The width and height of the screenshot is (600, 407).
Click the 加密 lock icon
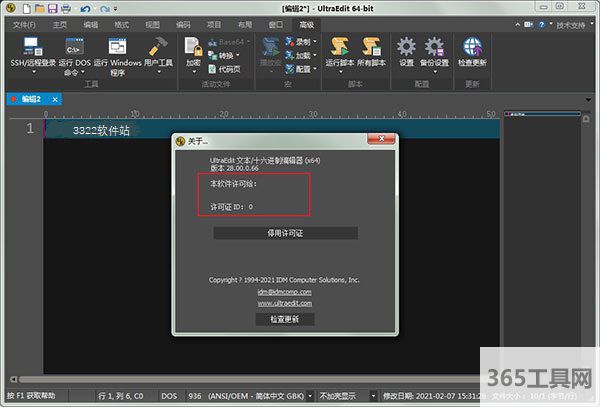[193, 48]
